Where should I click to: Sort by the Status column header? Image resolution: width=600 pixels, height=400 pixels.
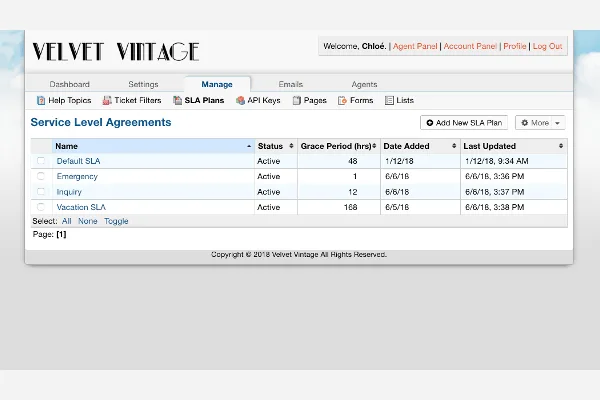276,146
